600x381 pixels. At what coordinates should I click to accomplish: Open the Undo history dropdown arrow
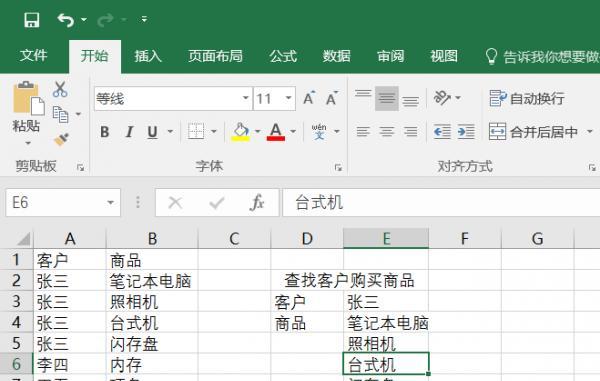(84, 20)
